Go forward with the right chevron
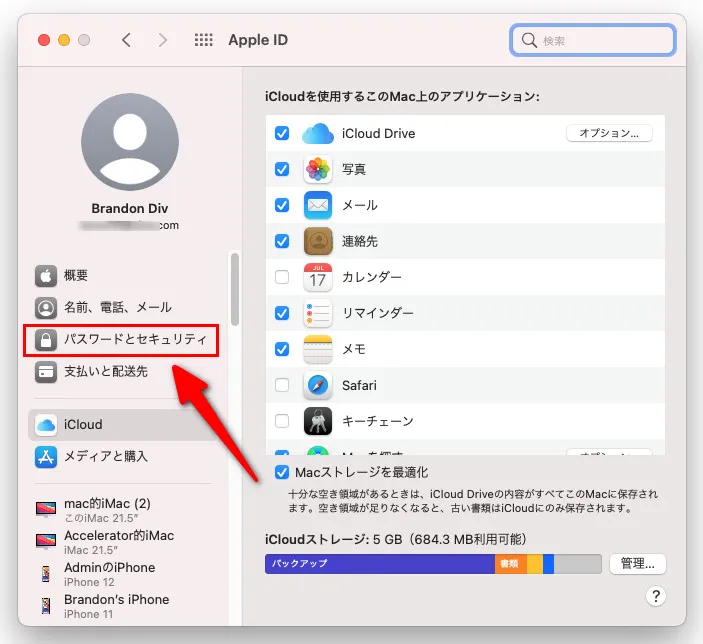The image size is (703, 644). point(162,40)
